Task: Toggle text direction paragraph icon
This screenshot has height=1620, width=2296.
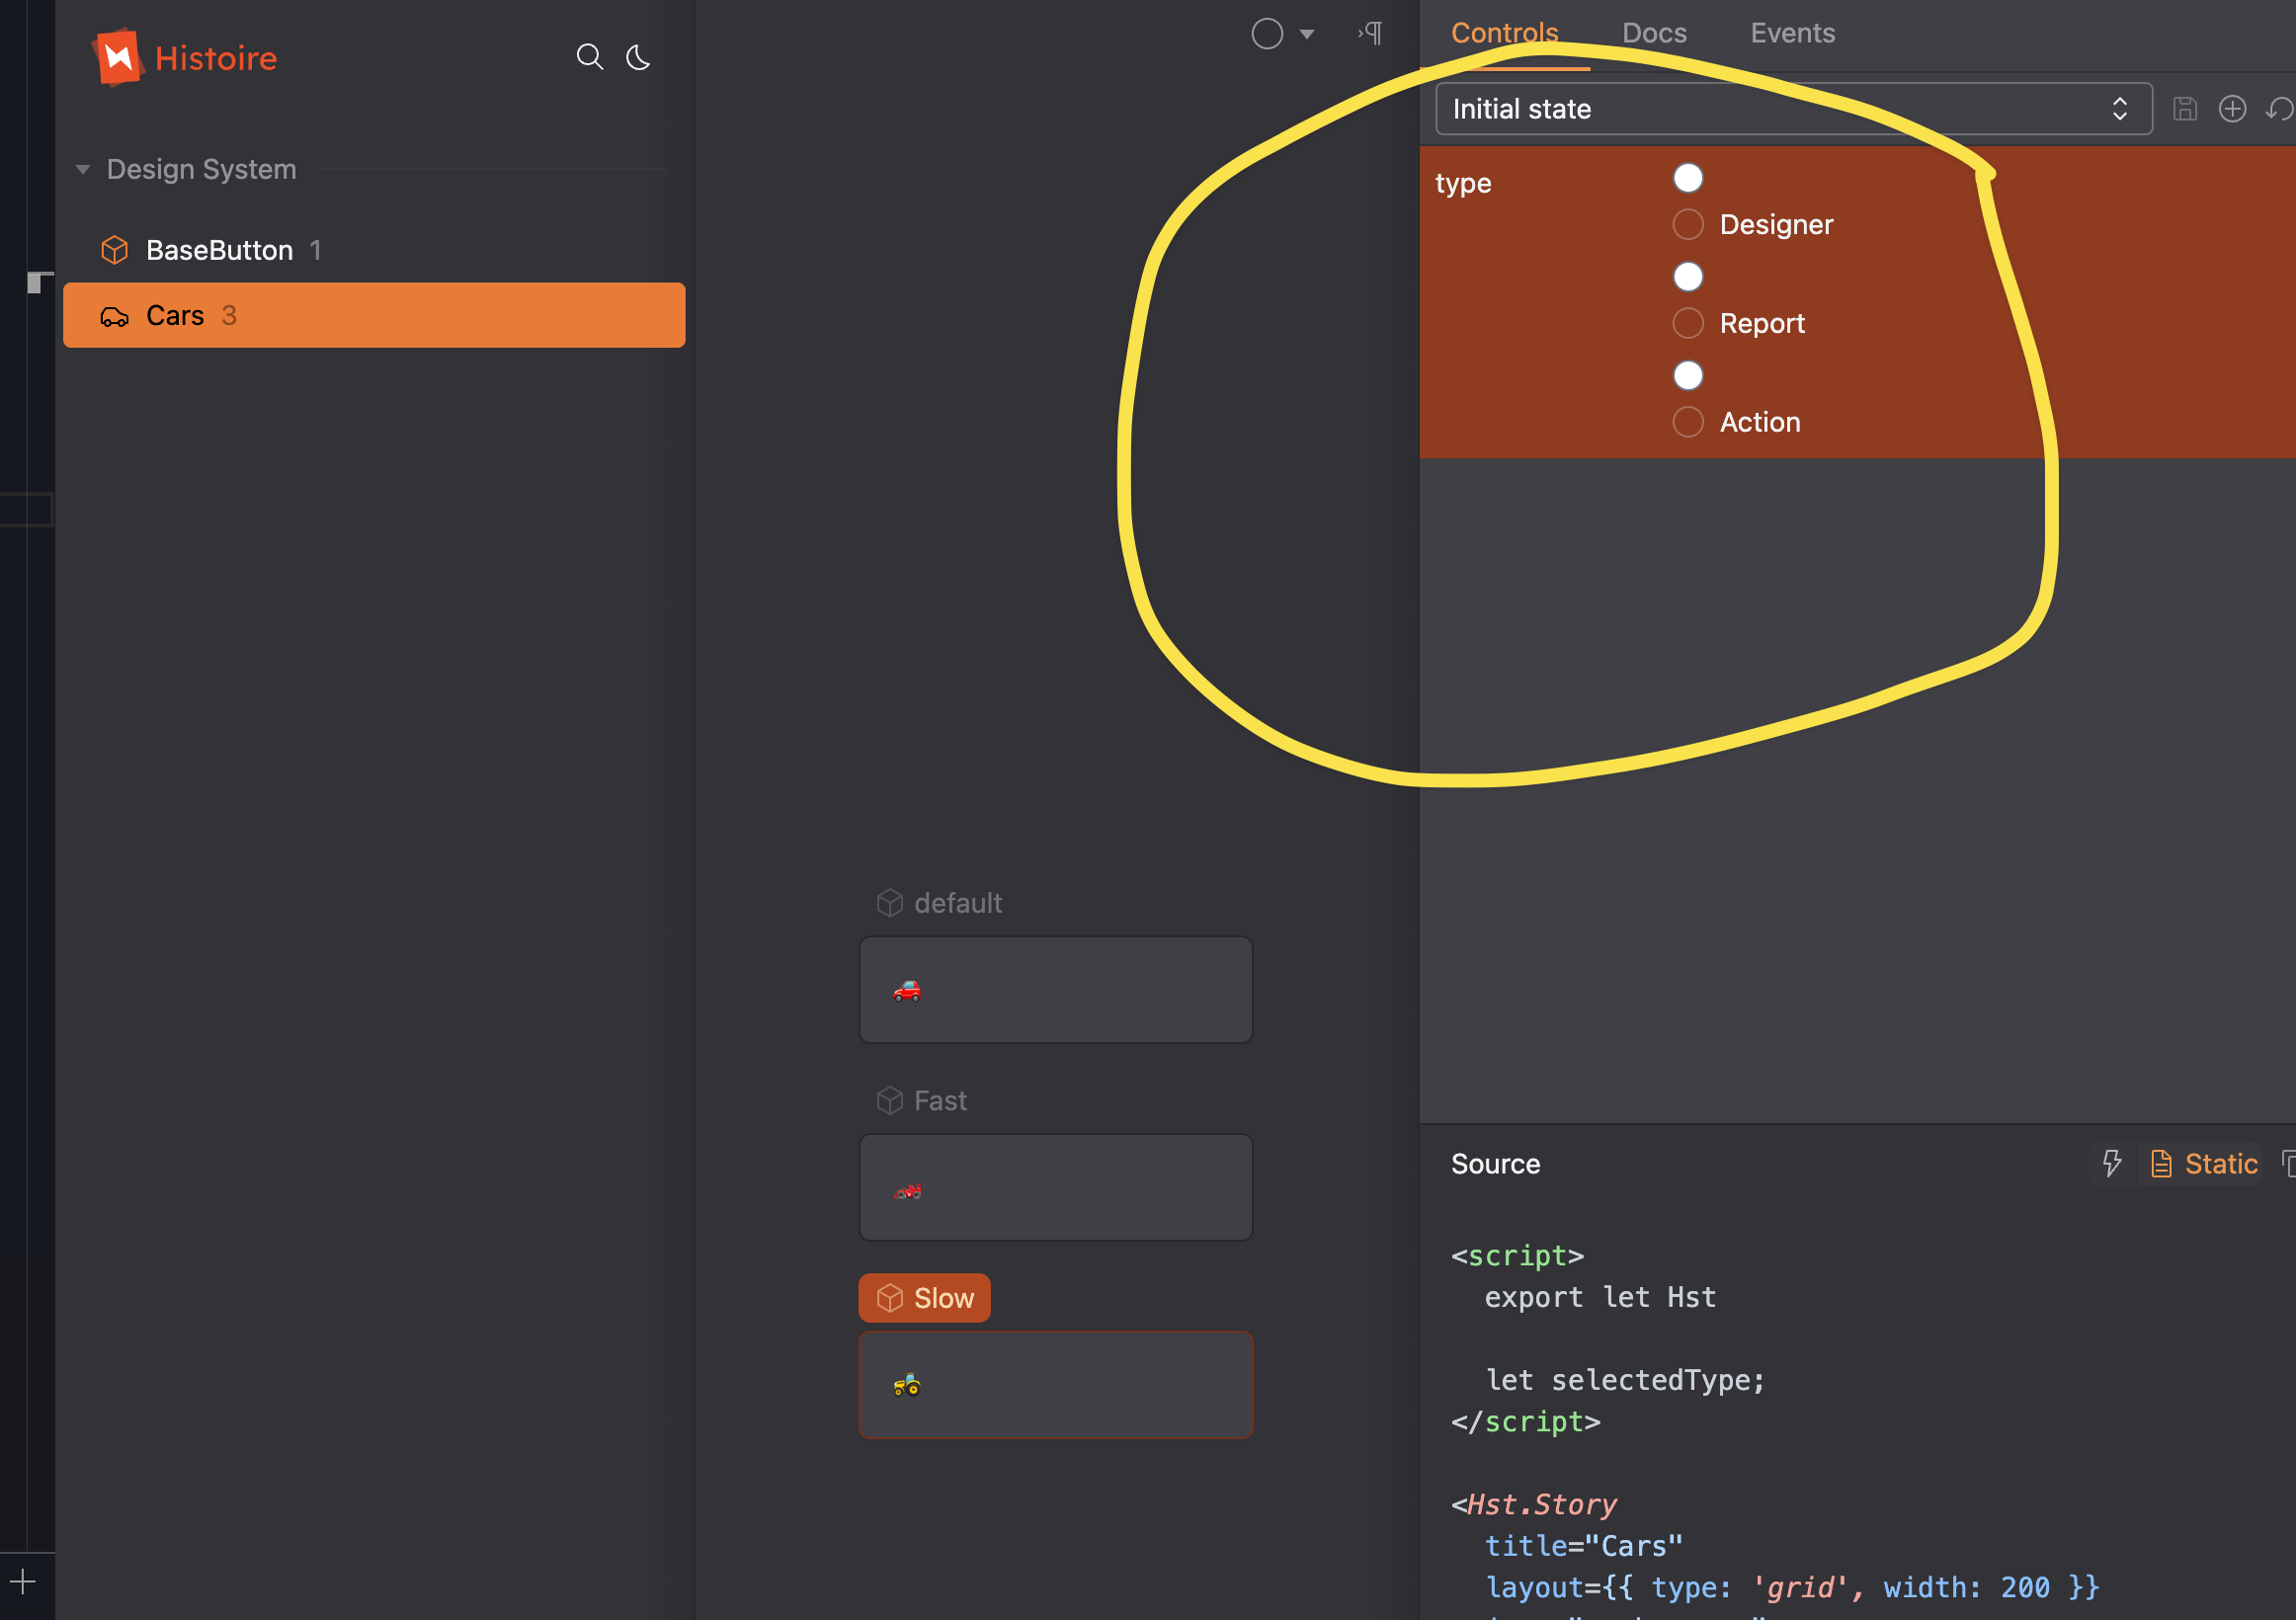Action: tap(1371, 33)
